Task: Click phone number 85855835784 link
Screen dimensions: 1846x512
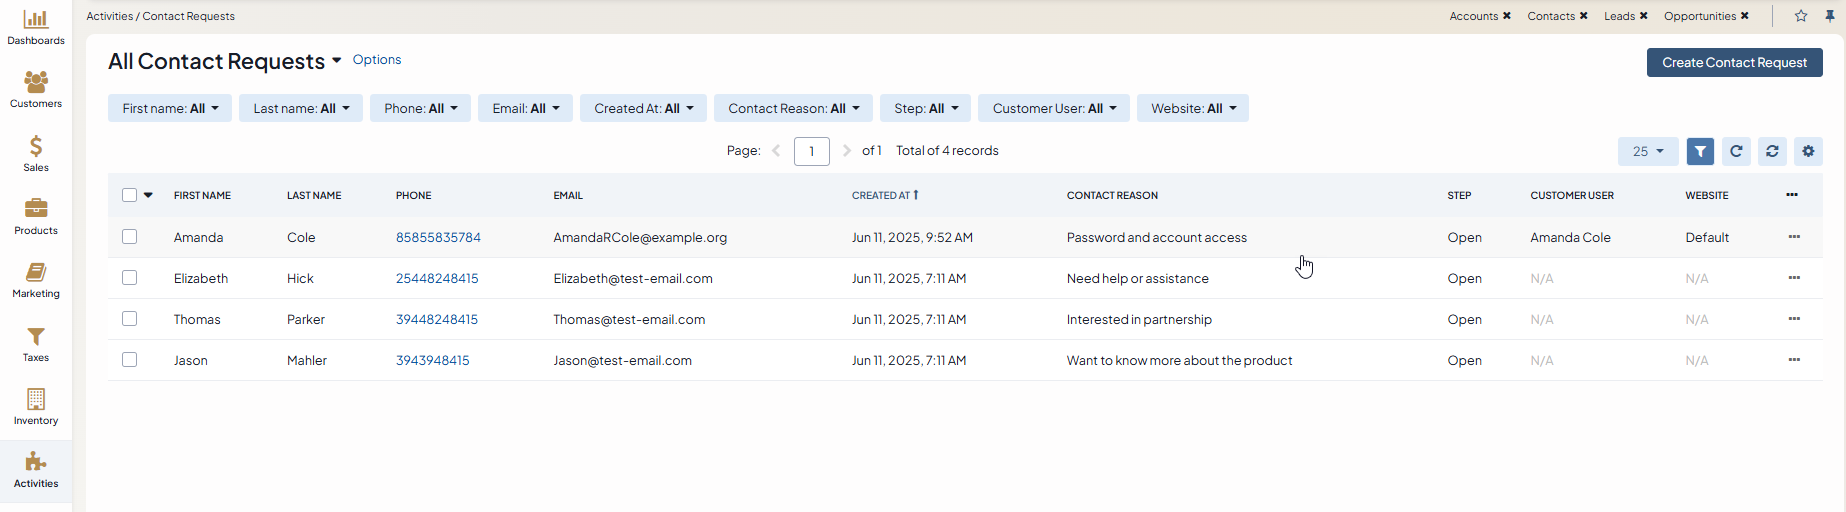Action: 438,237
